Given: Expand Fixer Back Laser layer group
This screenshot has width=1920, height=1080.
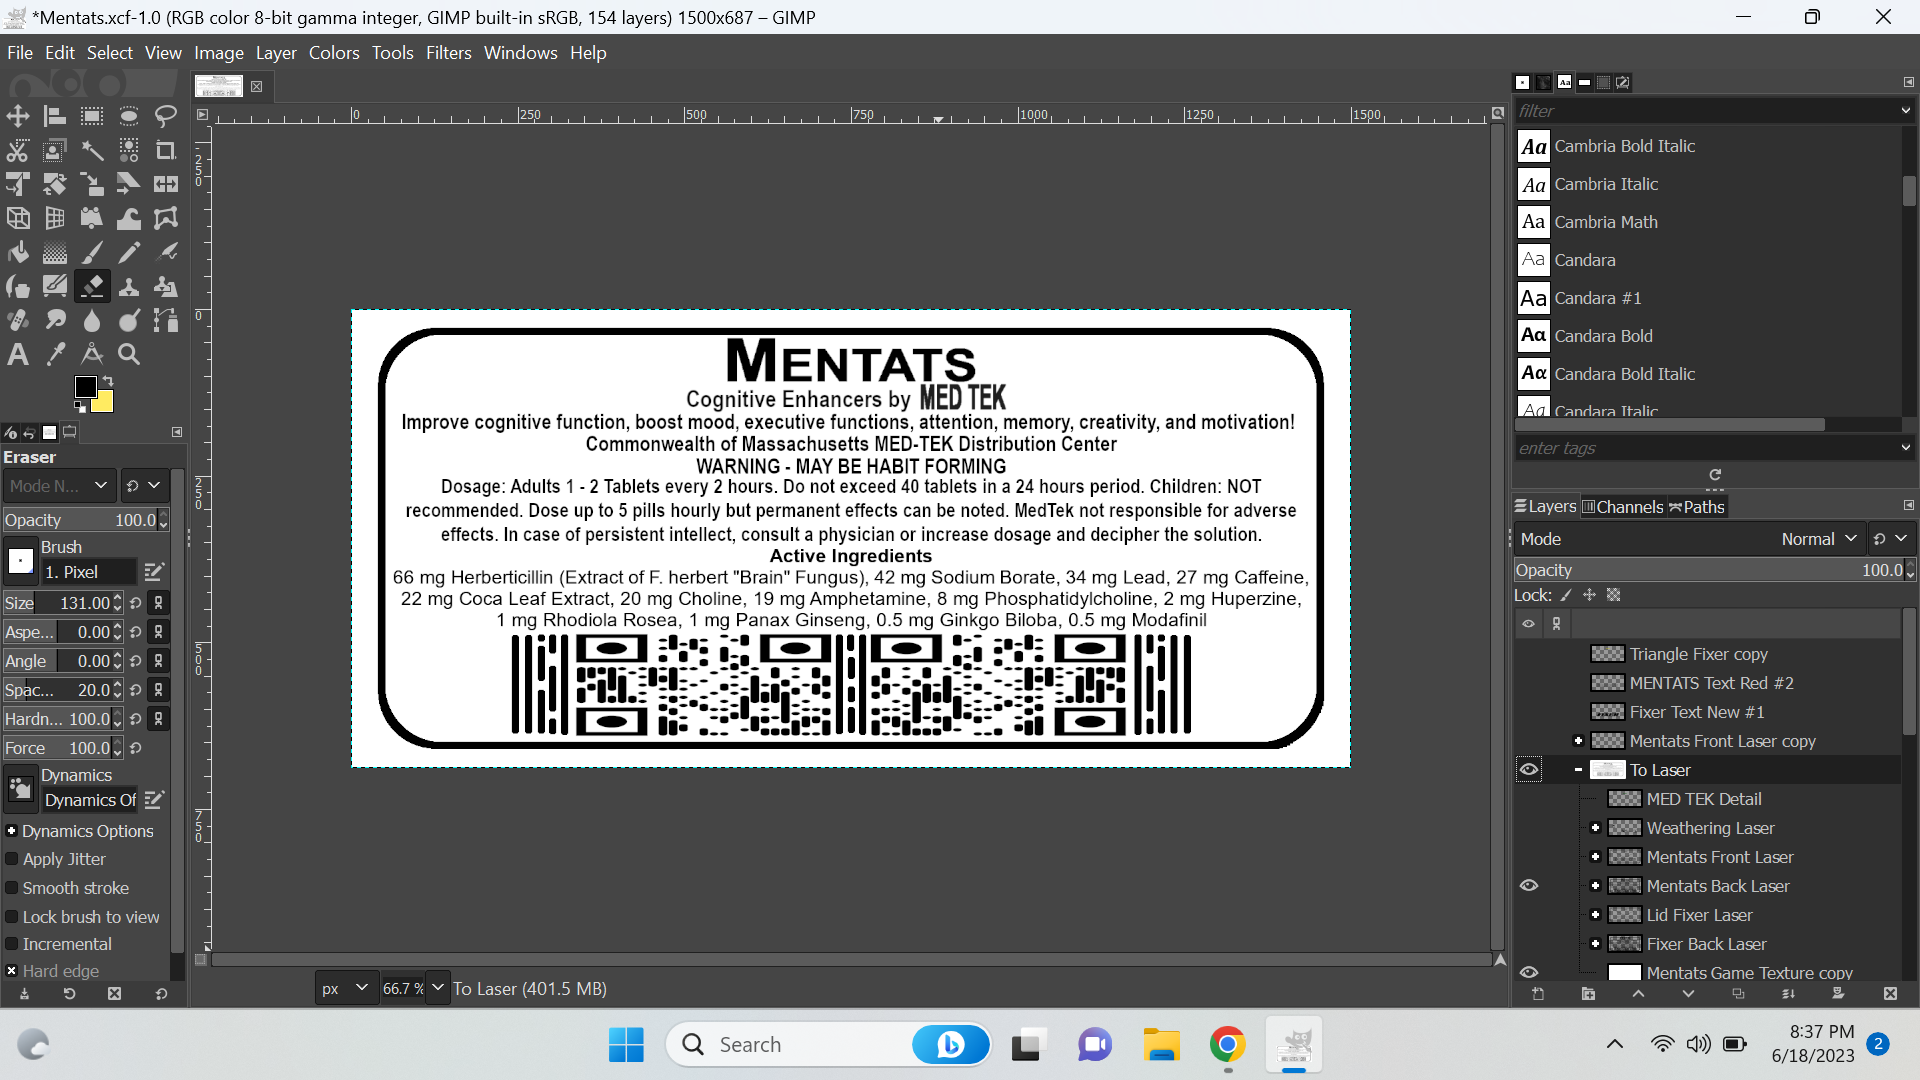Looking at the screenshot, I should 1595,944.
